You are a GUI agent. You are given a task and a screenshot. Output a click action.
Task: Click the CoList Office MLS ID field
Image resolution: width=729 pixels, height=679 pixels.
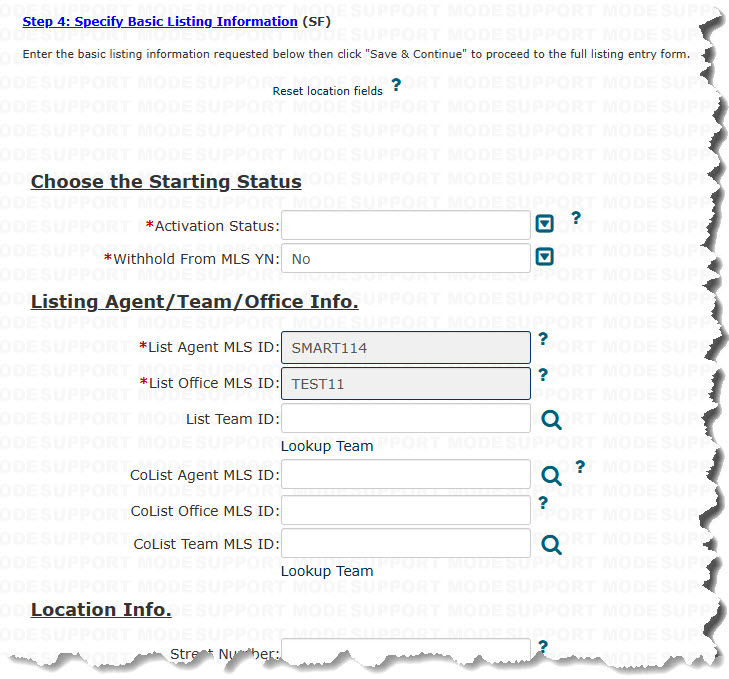click(405, 510)
